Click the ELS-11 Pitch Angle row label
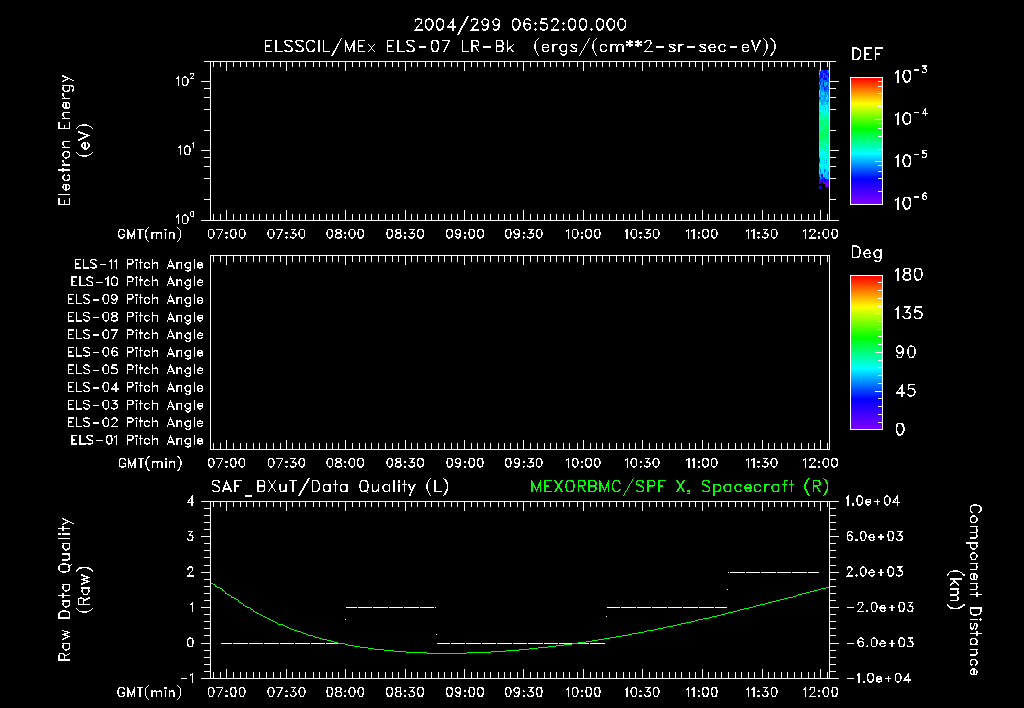 coord(138,265)
